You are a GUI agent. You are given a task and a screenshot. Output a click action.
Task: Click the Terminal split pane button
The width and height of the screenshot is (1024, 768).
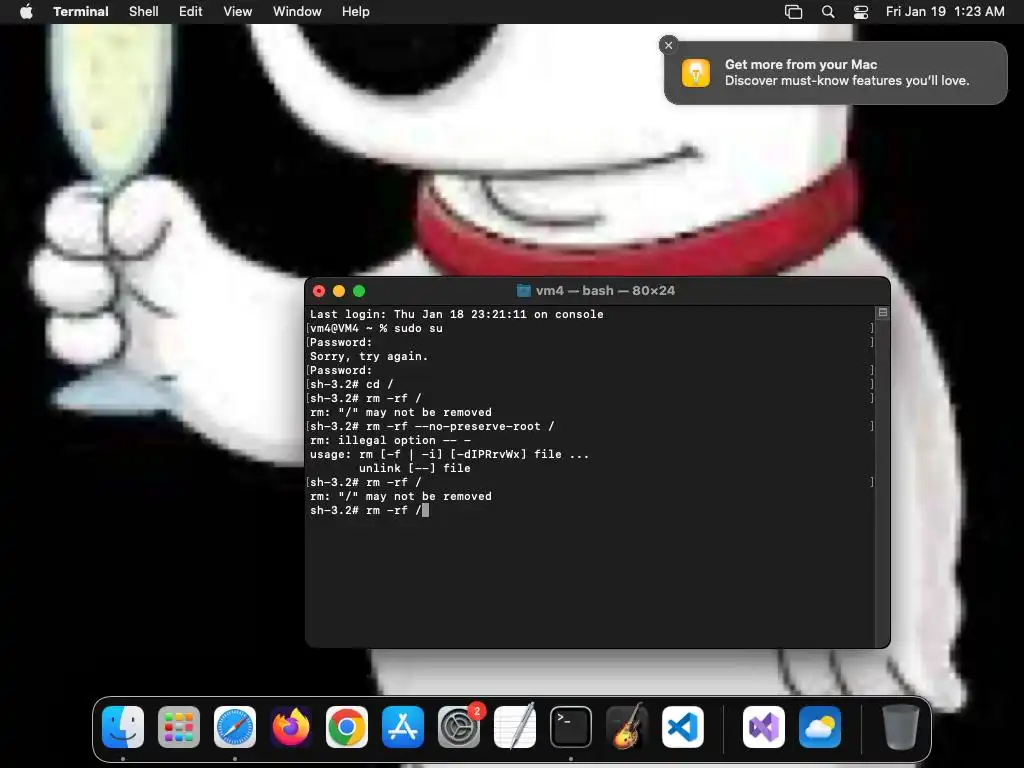[x=883, y=313]
